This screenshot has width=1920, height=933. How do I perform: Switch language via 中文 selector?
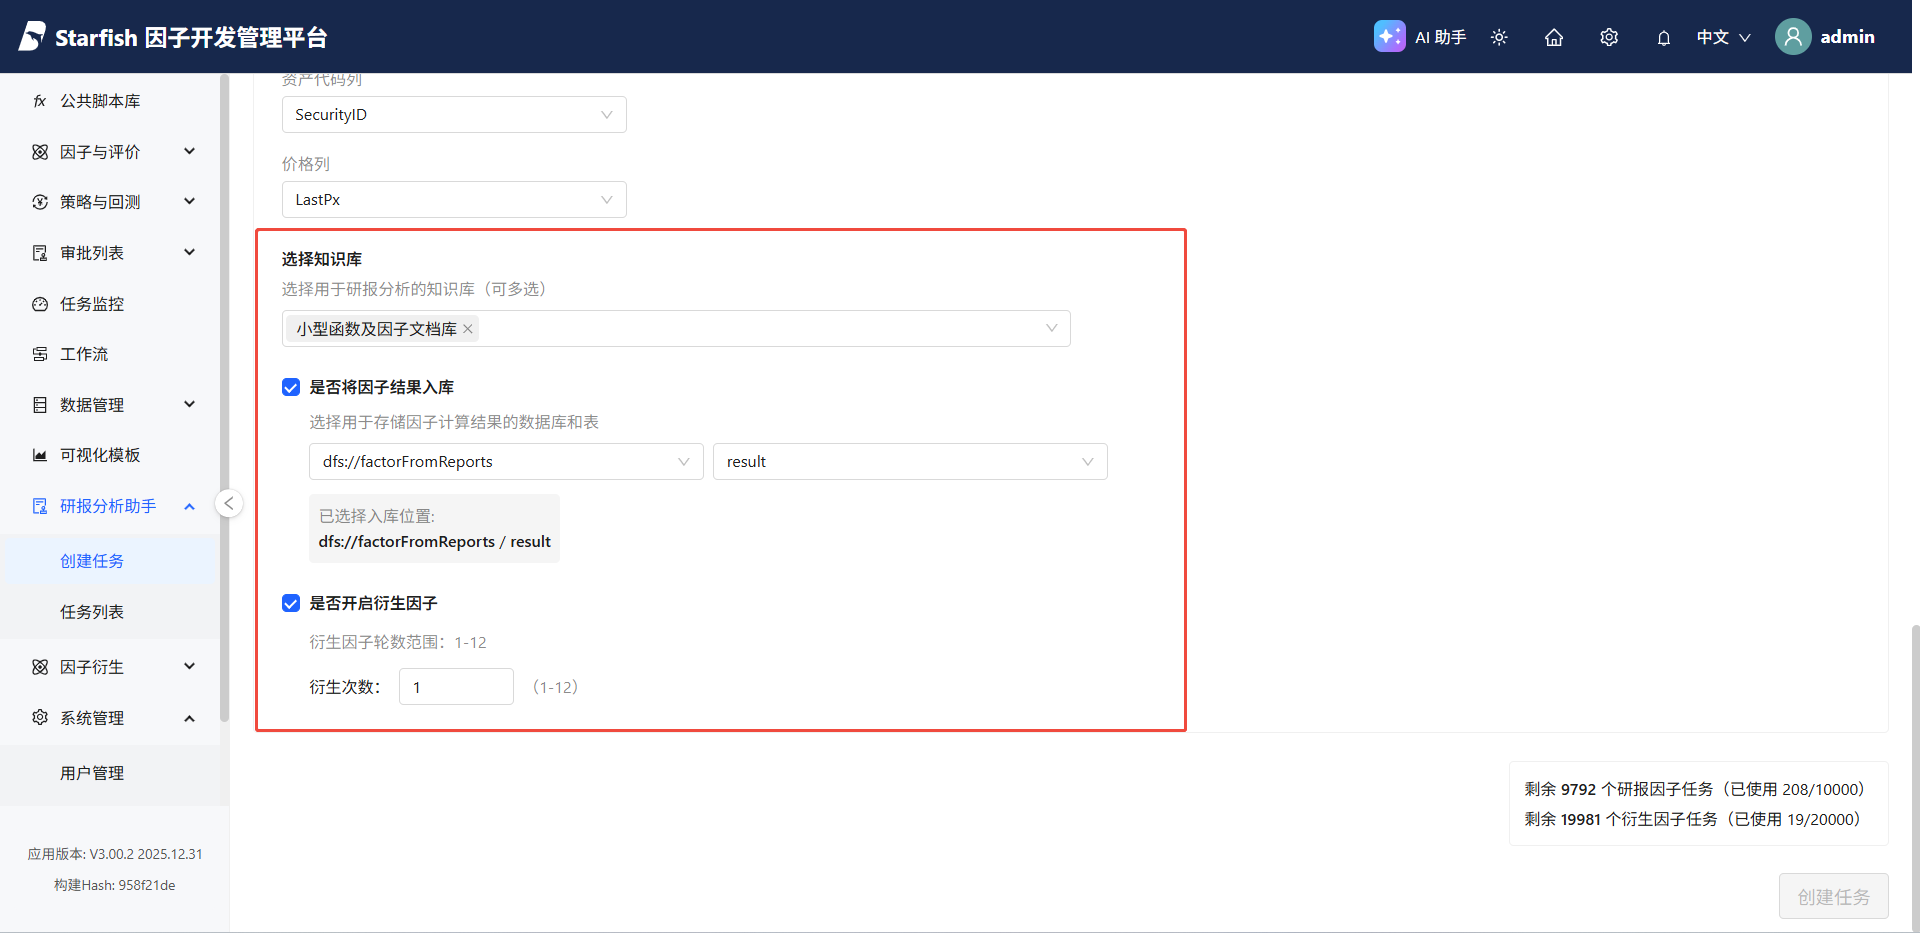point(1723,37)
